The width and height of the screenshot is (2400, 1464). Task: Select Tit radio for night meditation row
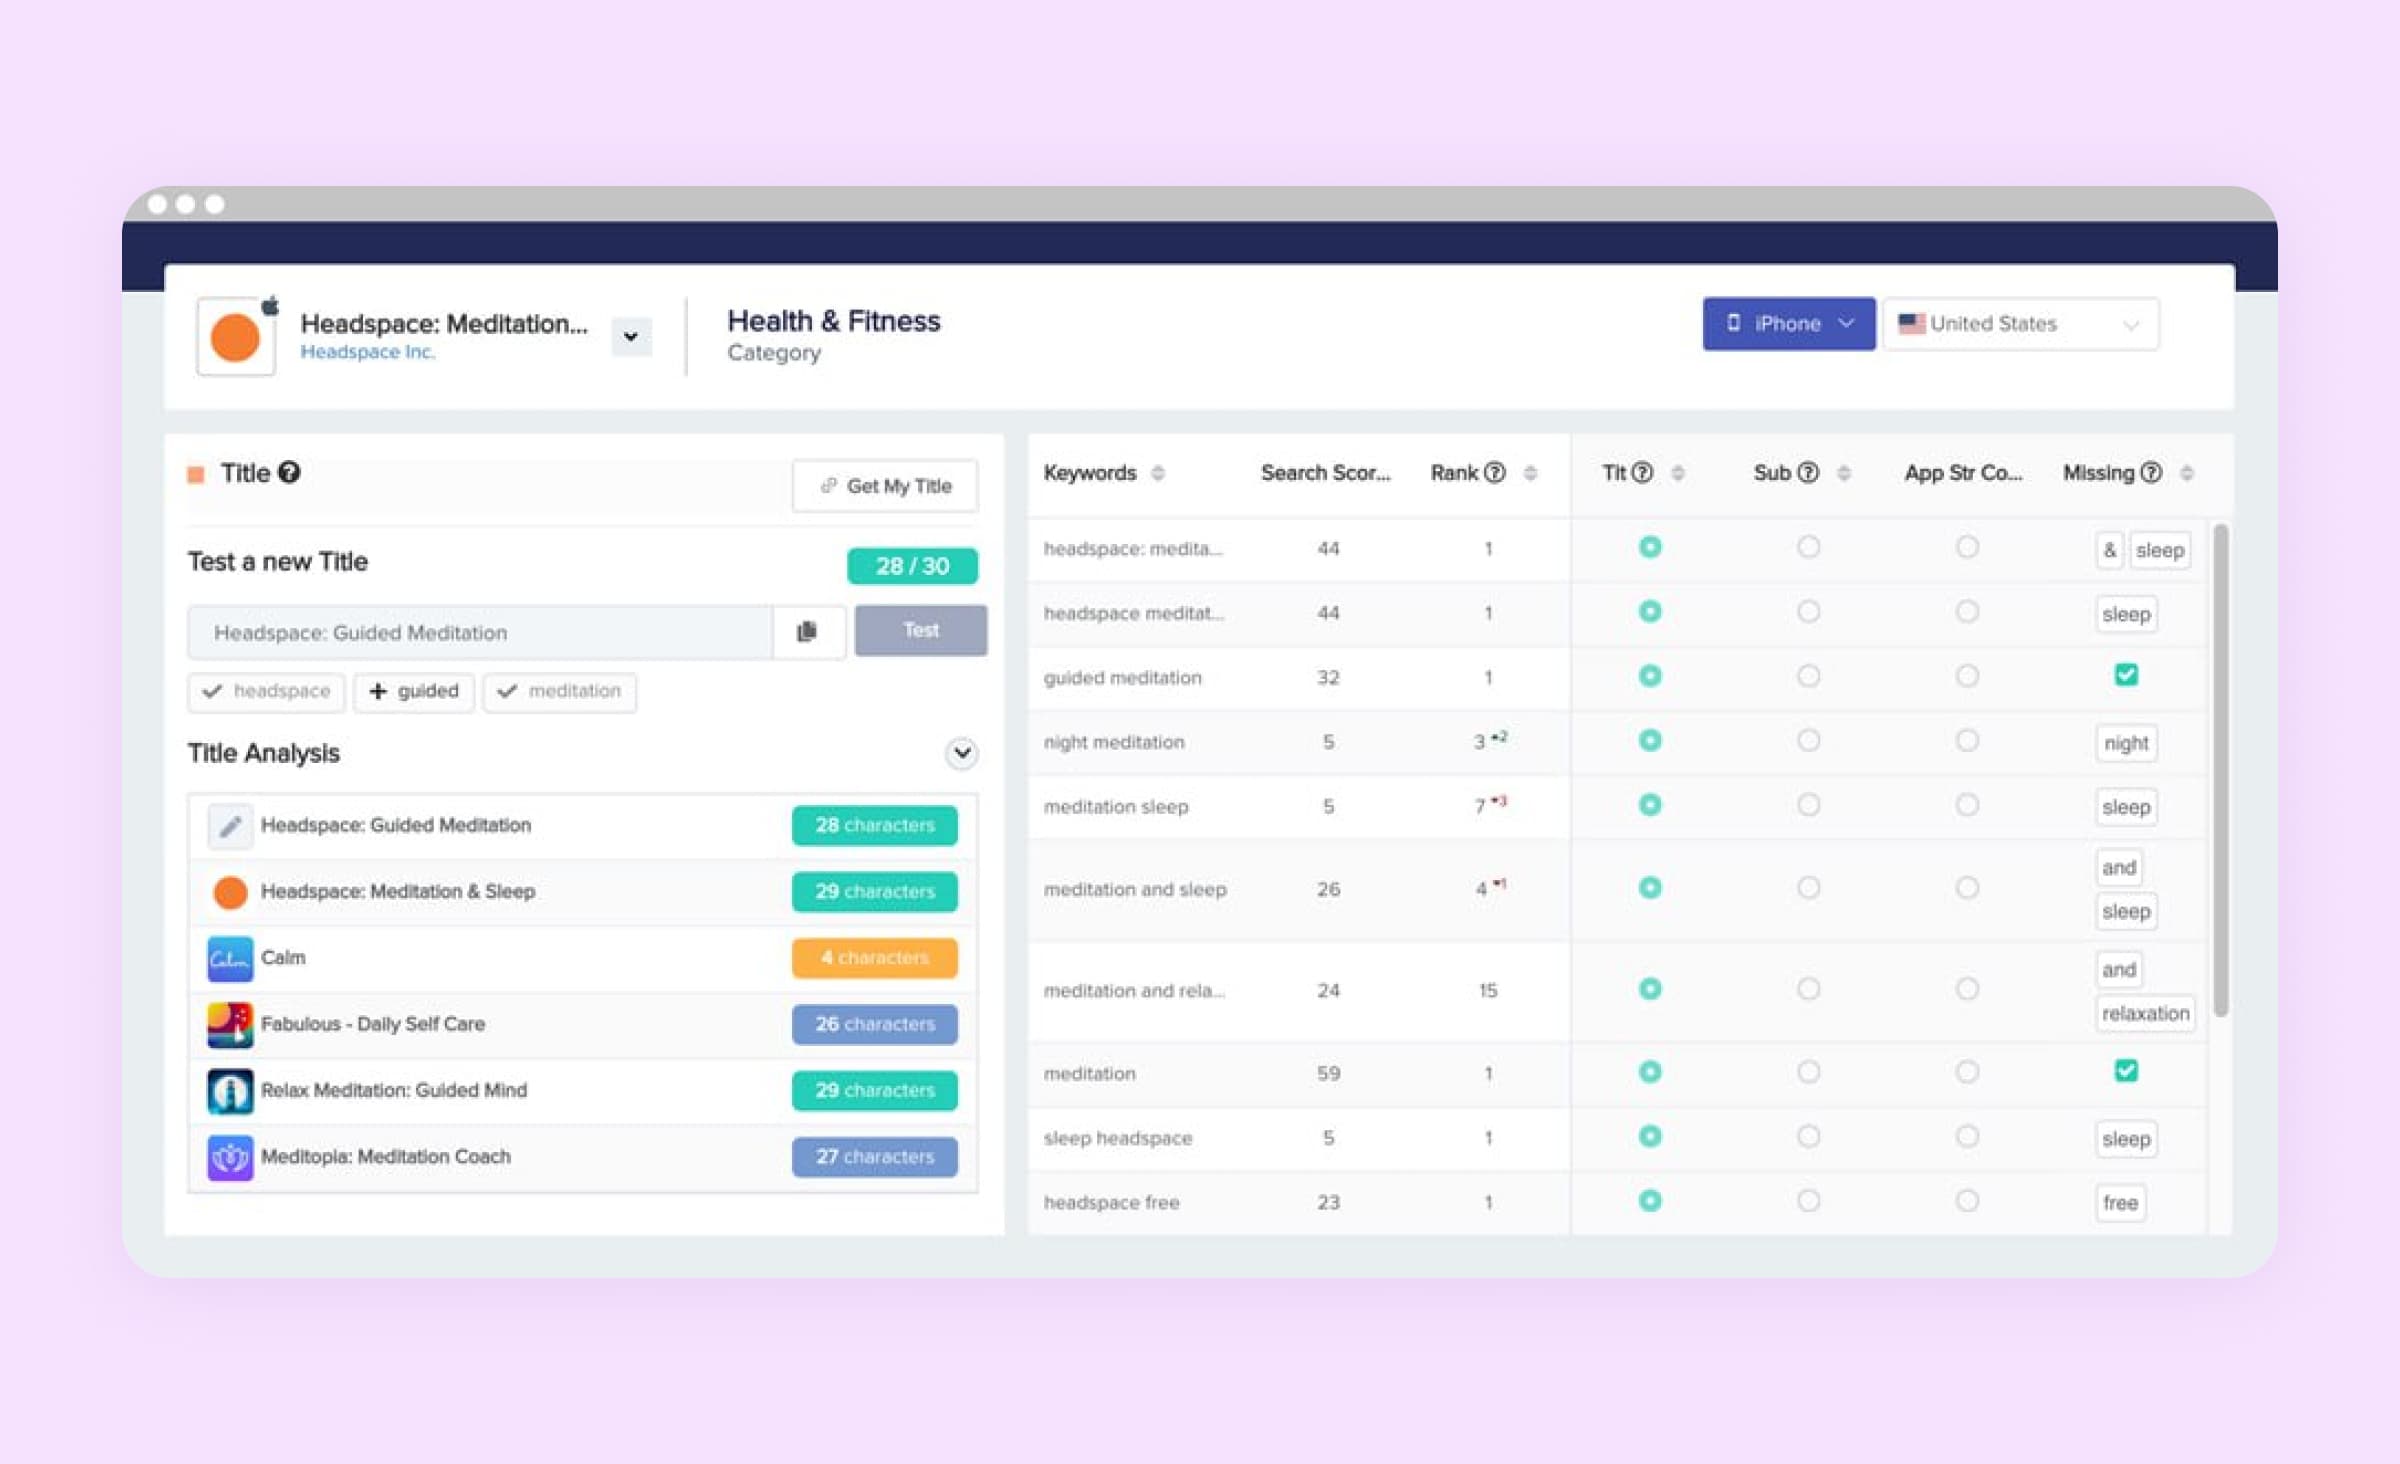click(x=1650, y=740)
